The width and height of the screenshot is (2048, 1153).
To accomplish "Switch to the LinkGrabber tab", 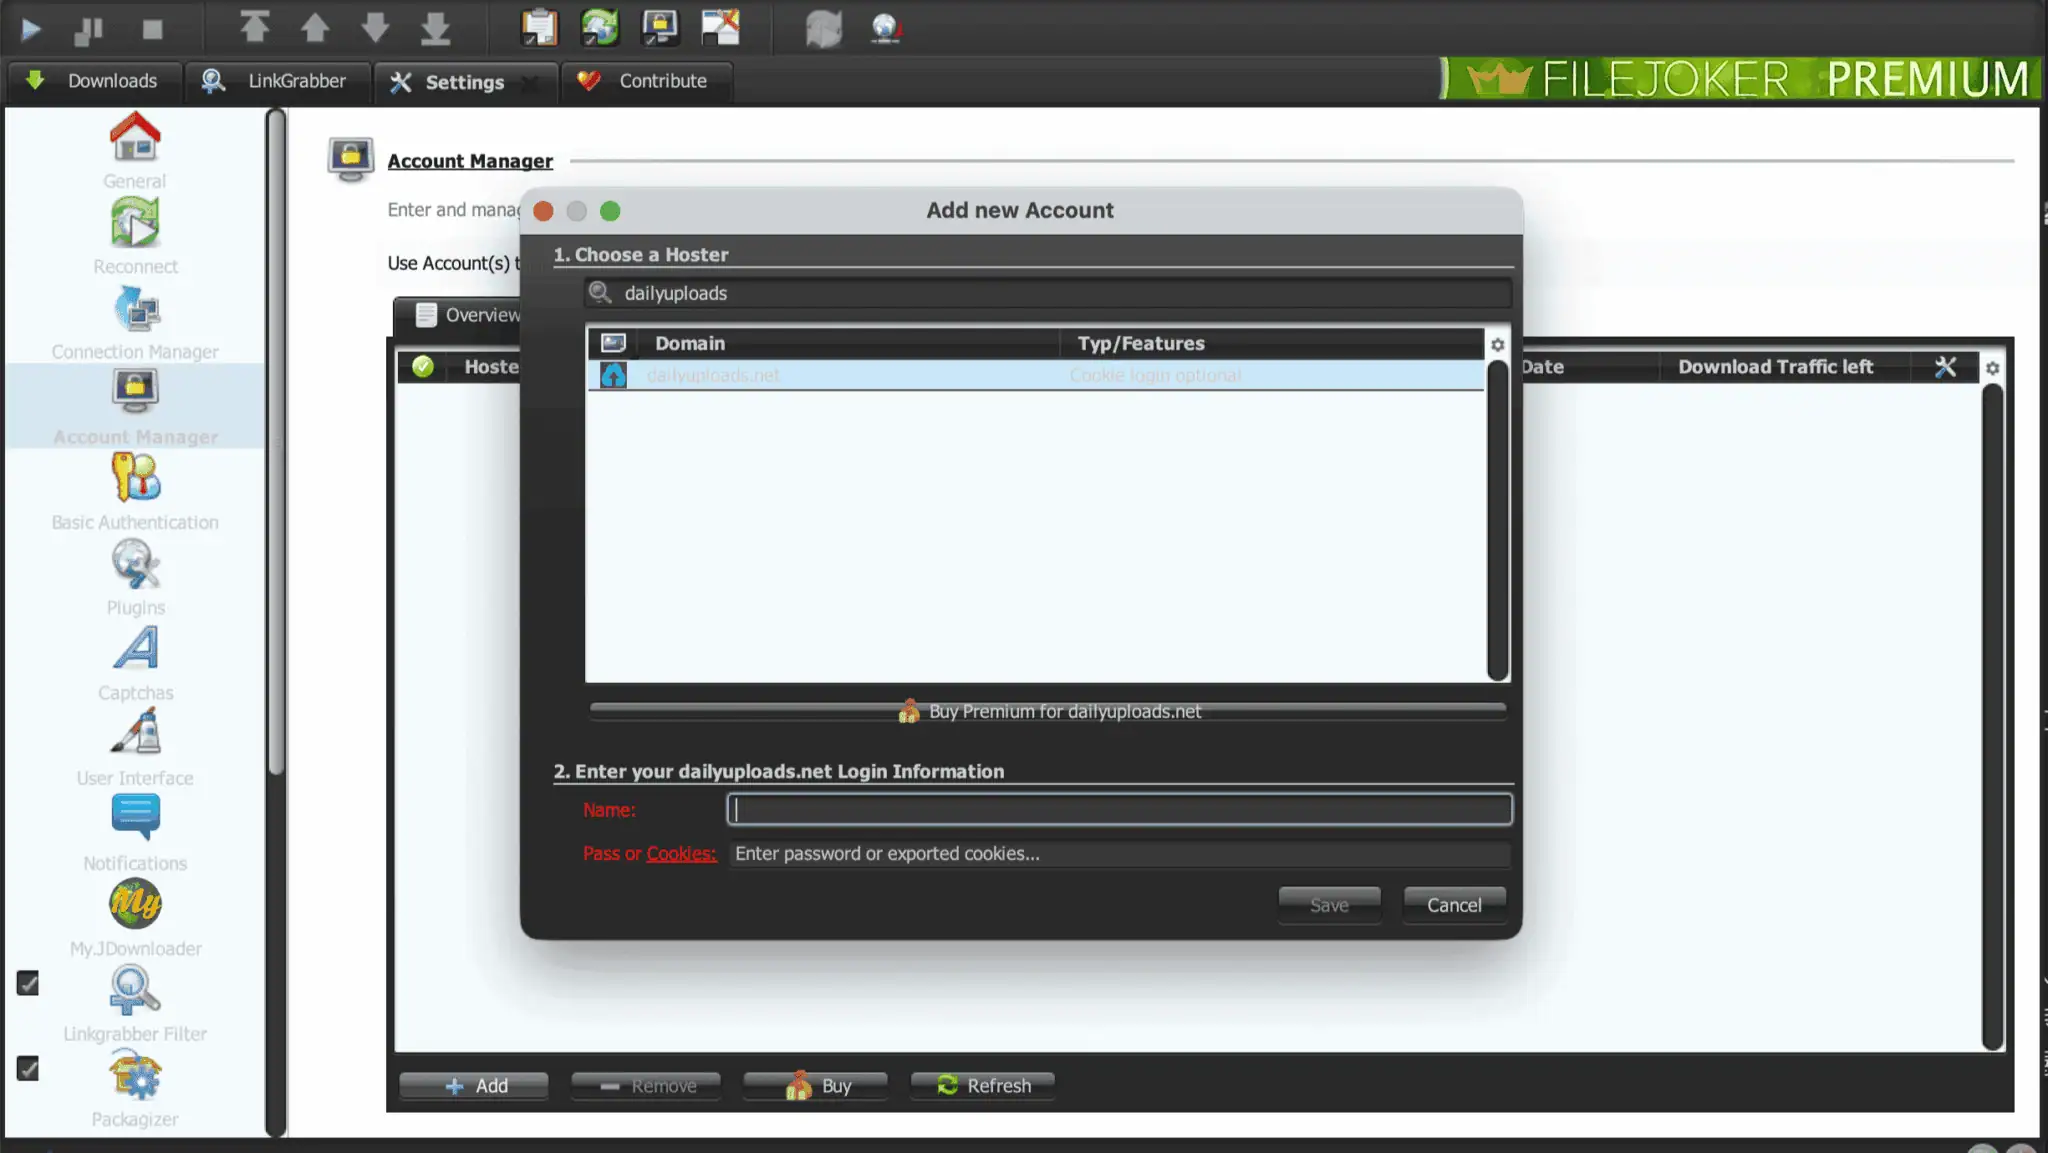I will [x=276, y=81].
